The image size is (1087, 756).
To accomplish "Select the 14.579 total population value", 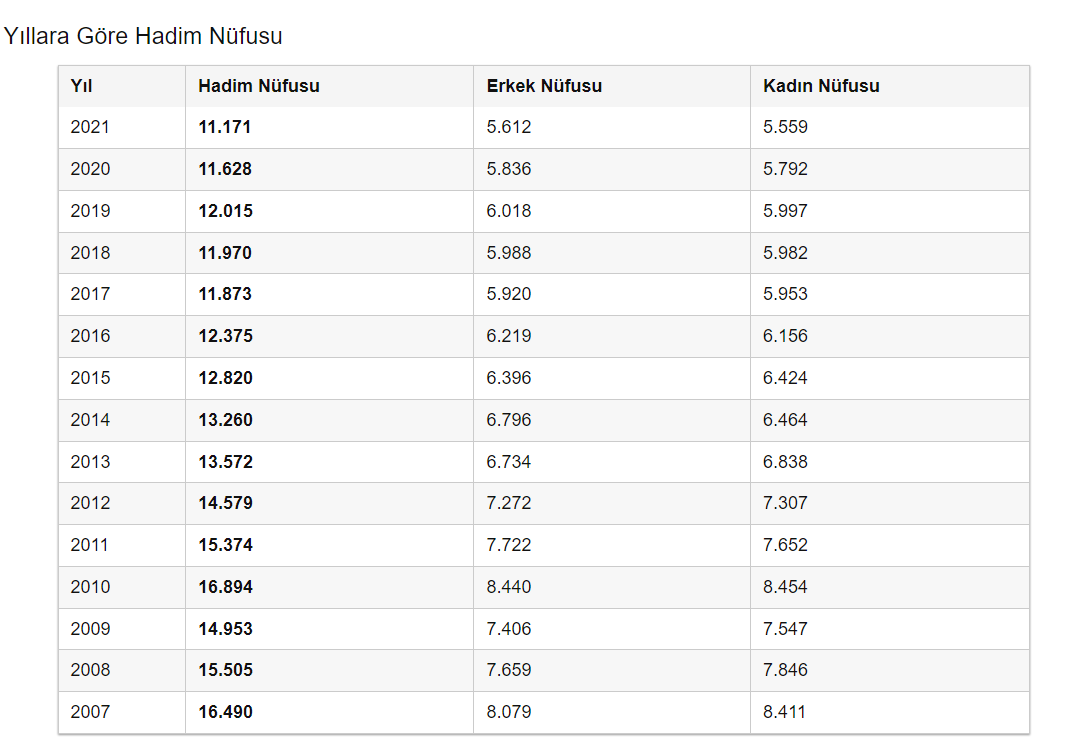I will 225,503.
